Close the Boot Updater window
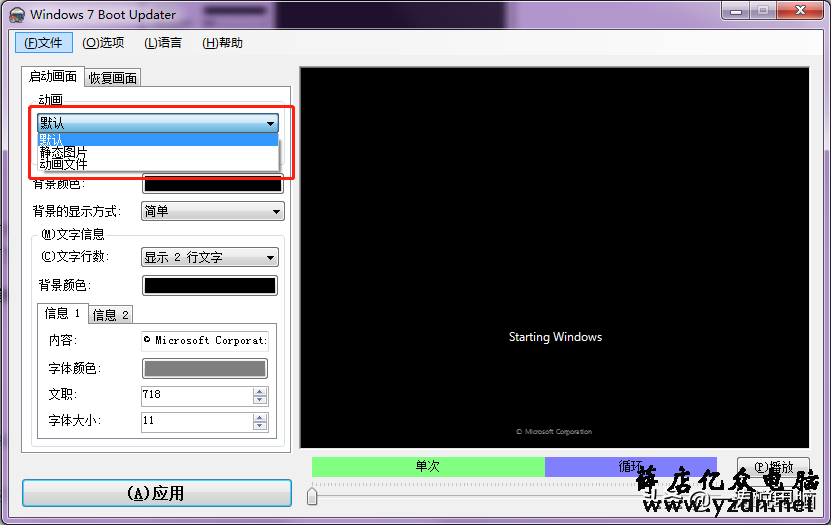 tap(800, 11)
